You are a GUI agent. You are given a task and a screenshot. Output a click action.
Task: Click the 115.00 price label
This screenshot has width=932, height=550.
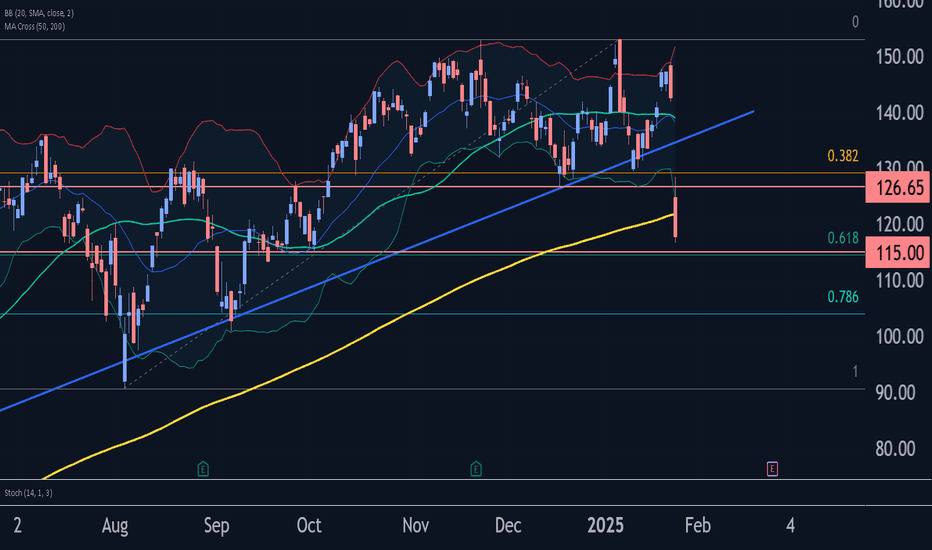898,253
